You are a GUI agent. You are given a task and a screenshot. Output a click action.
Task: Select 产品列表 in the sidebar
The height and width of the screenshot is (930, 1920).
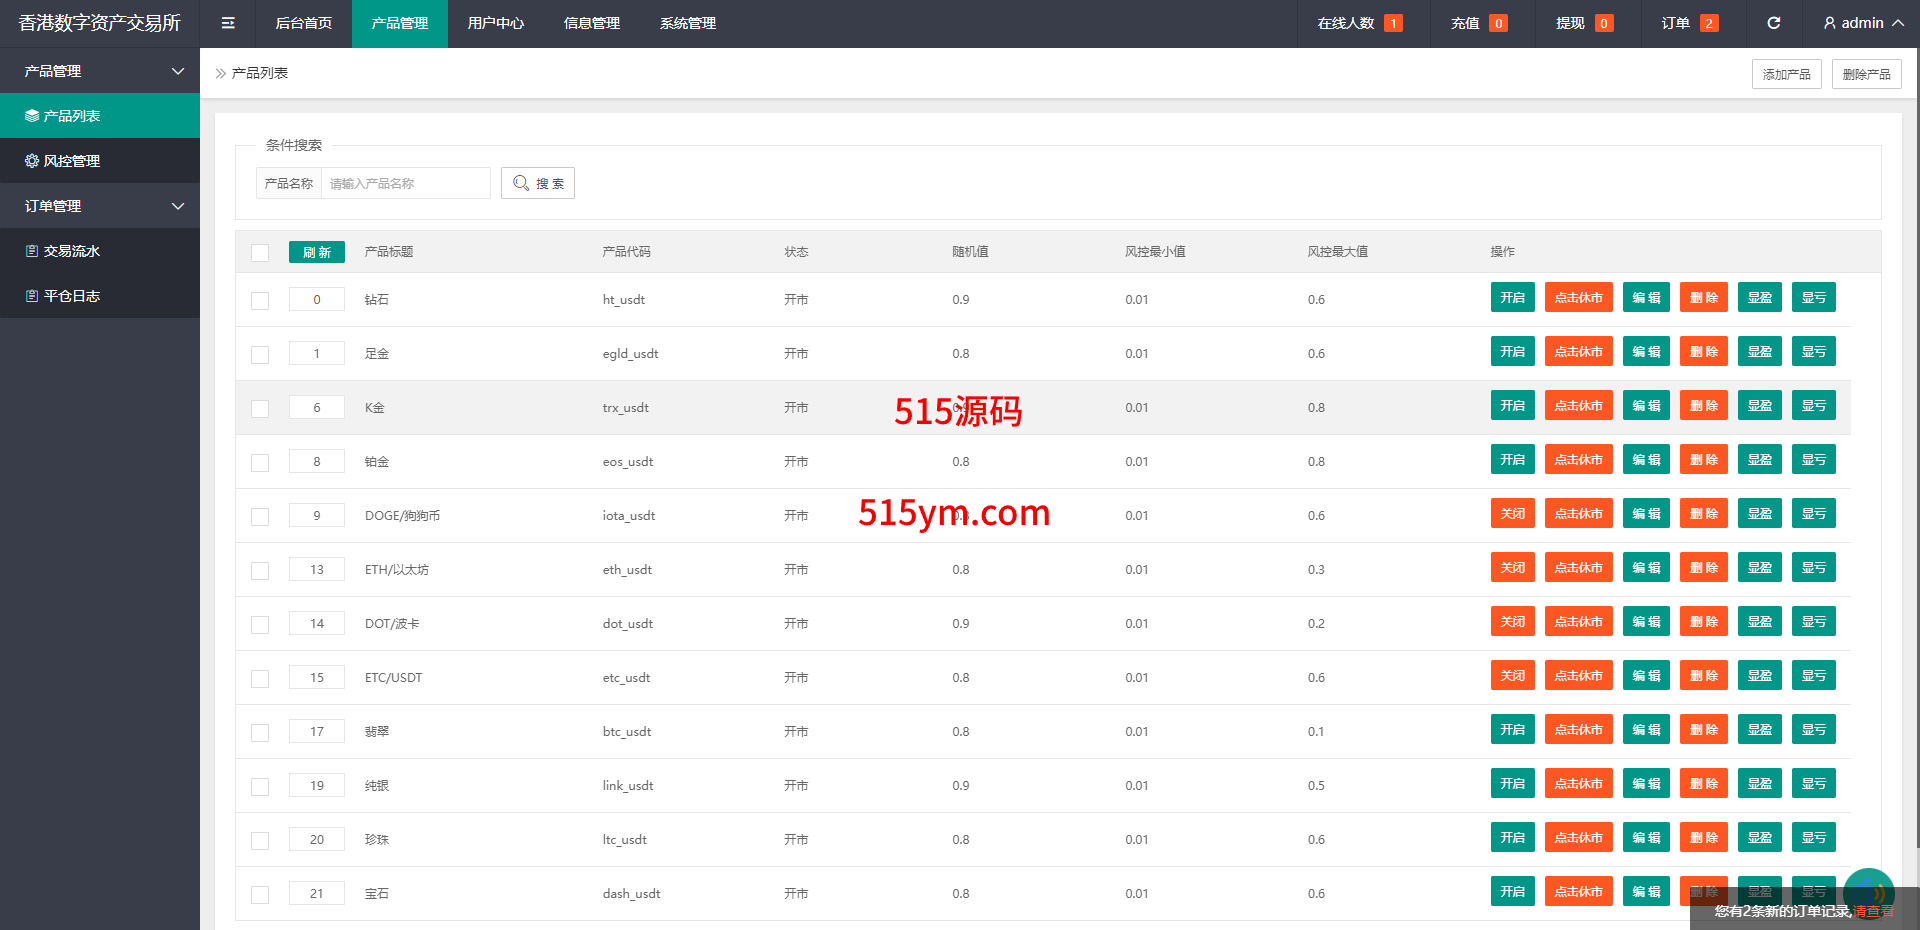coord(100,116)
